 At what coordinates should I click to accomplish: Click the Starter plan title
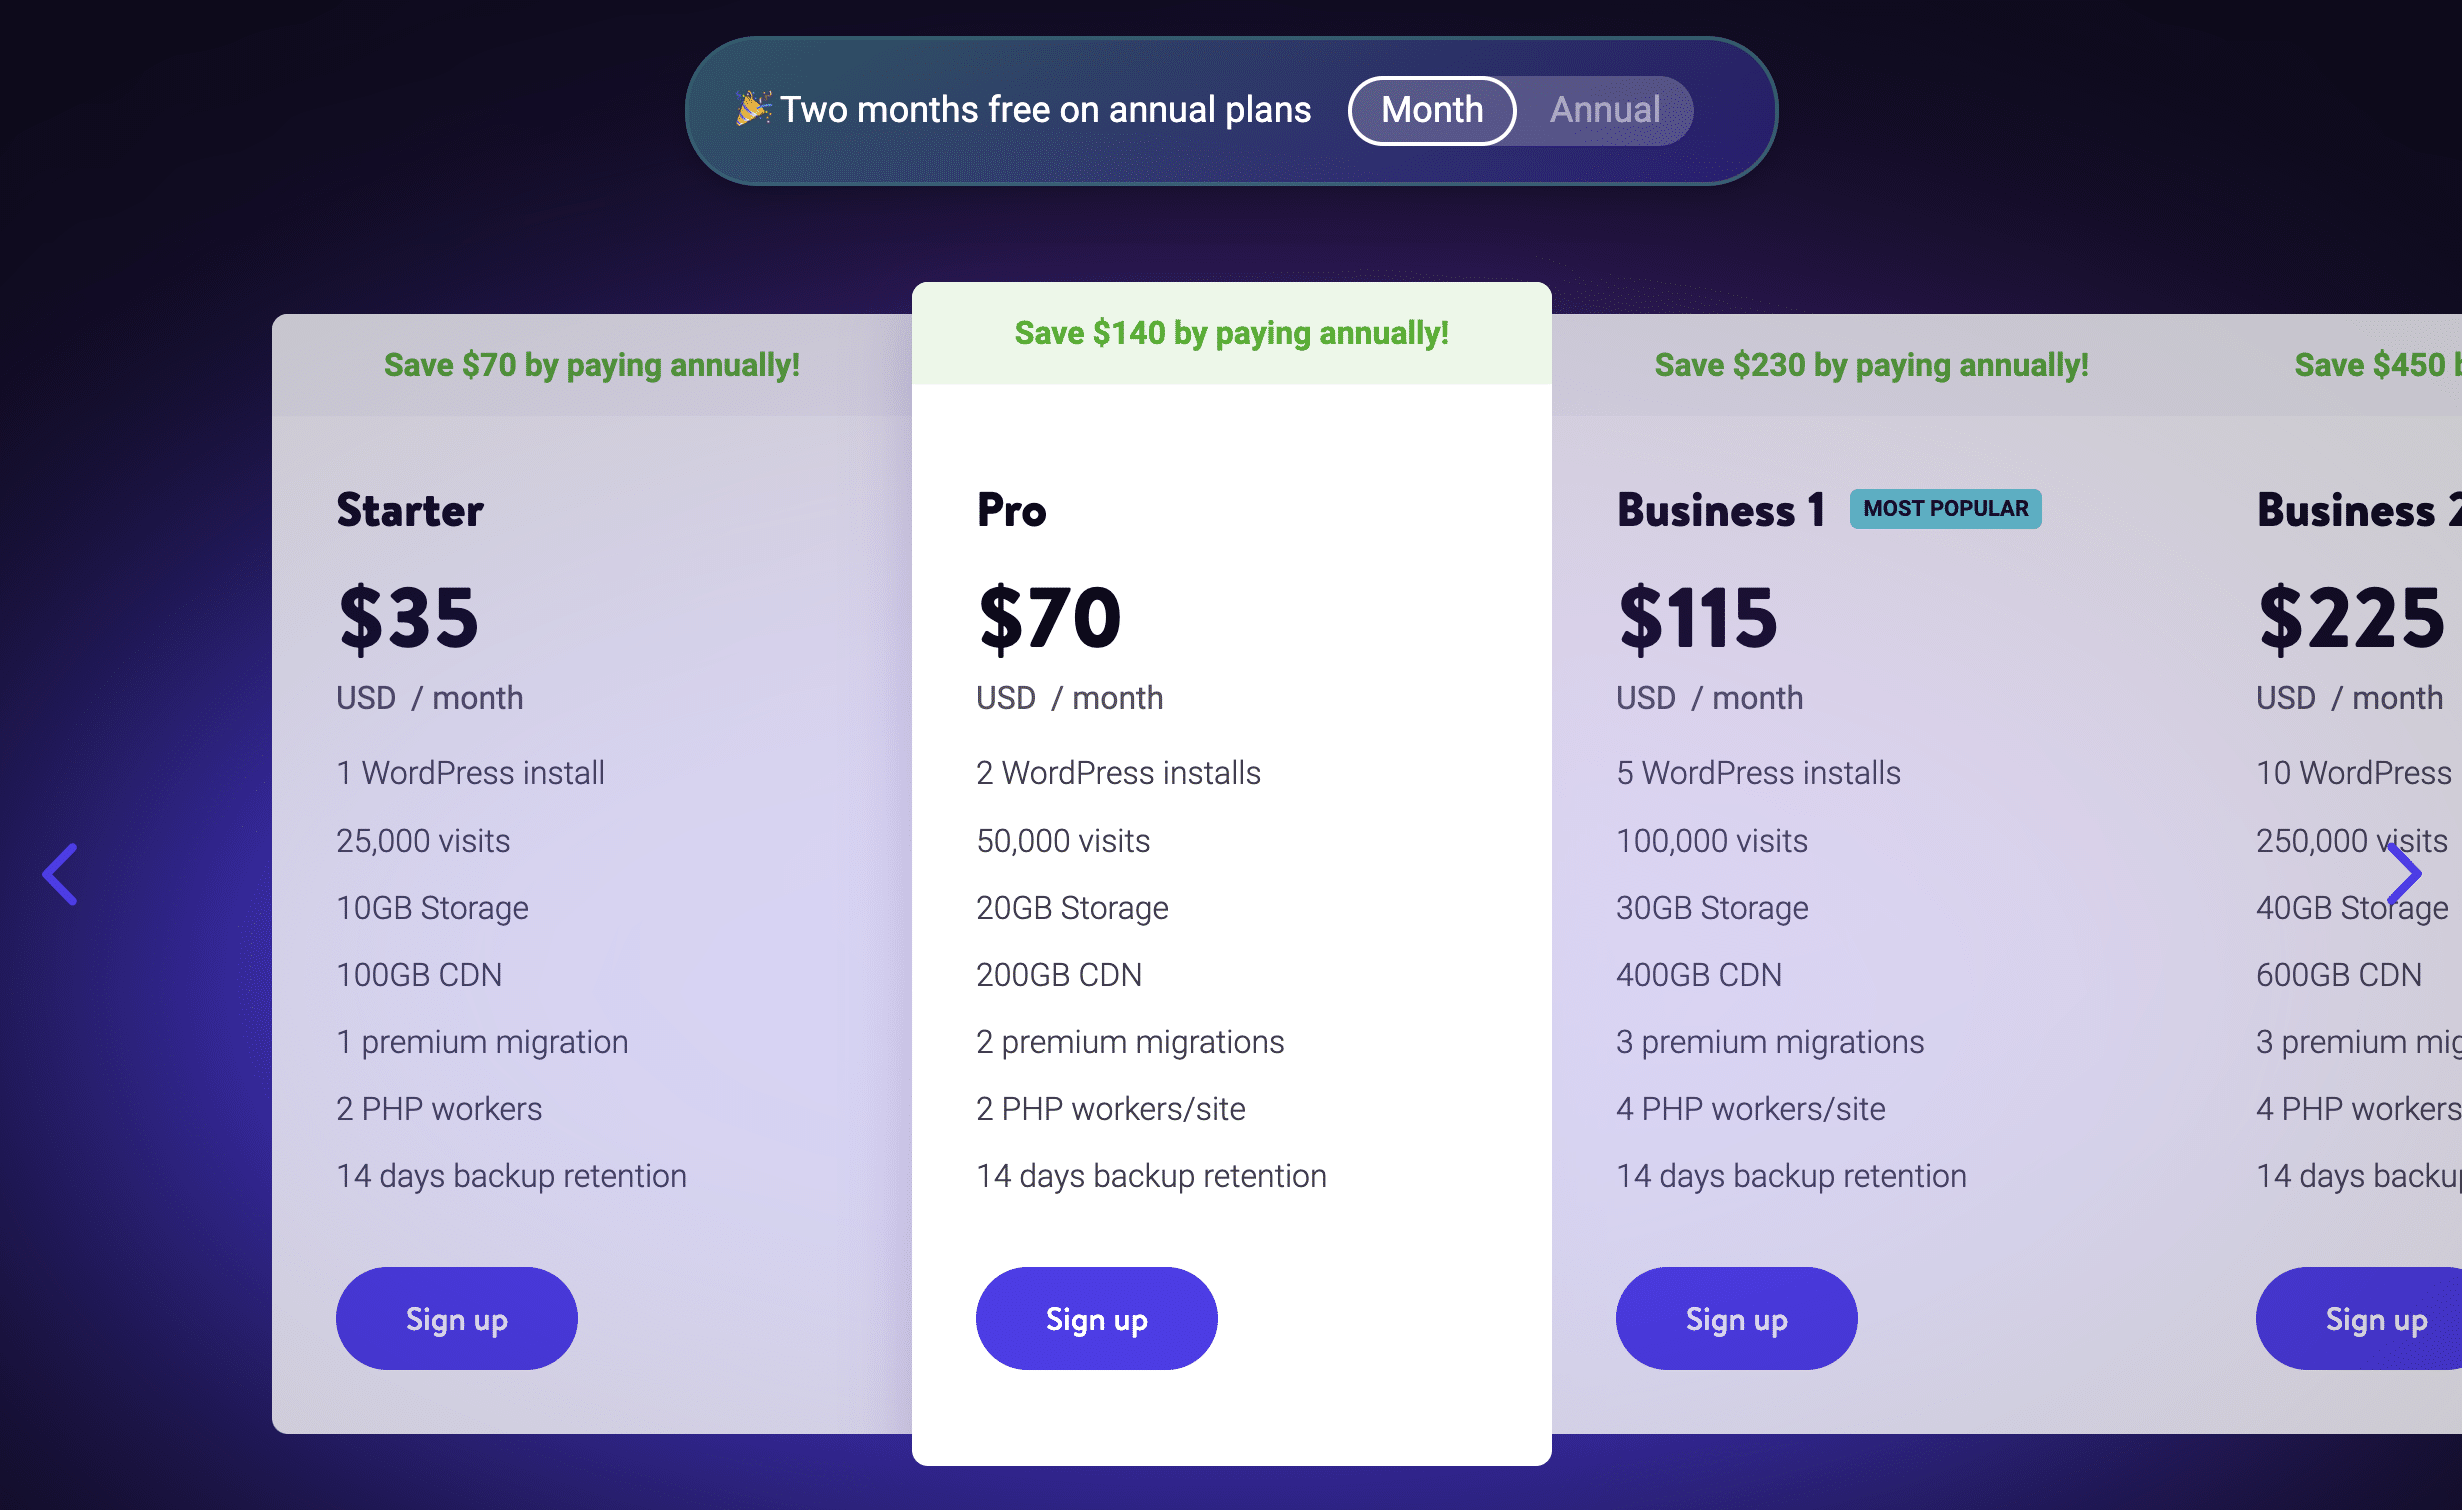pyautogui.click(x=410, y=510)
